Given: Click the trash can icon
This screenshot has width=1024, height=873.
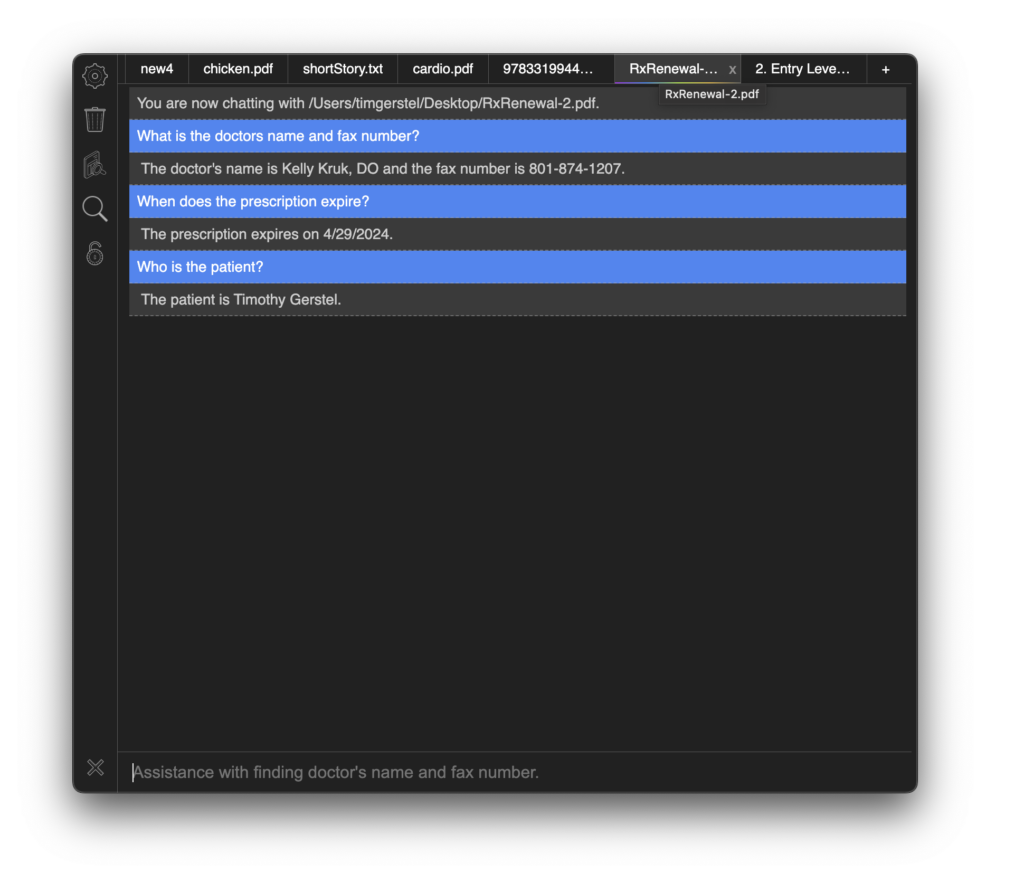Looking at the screenshot, I should click(95, 120).
